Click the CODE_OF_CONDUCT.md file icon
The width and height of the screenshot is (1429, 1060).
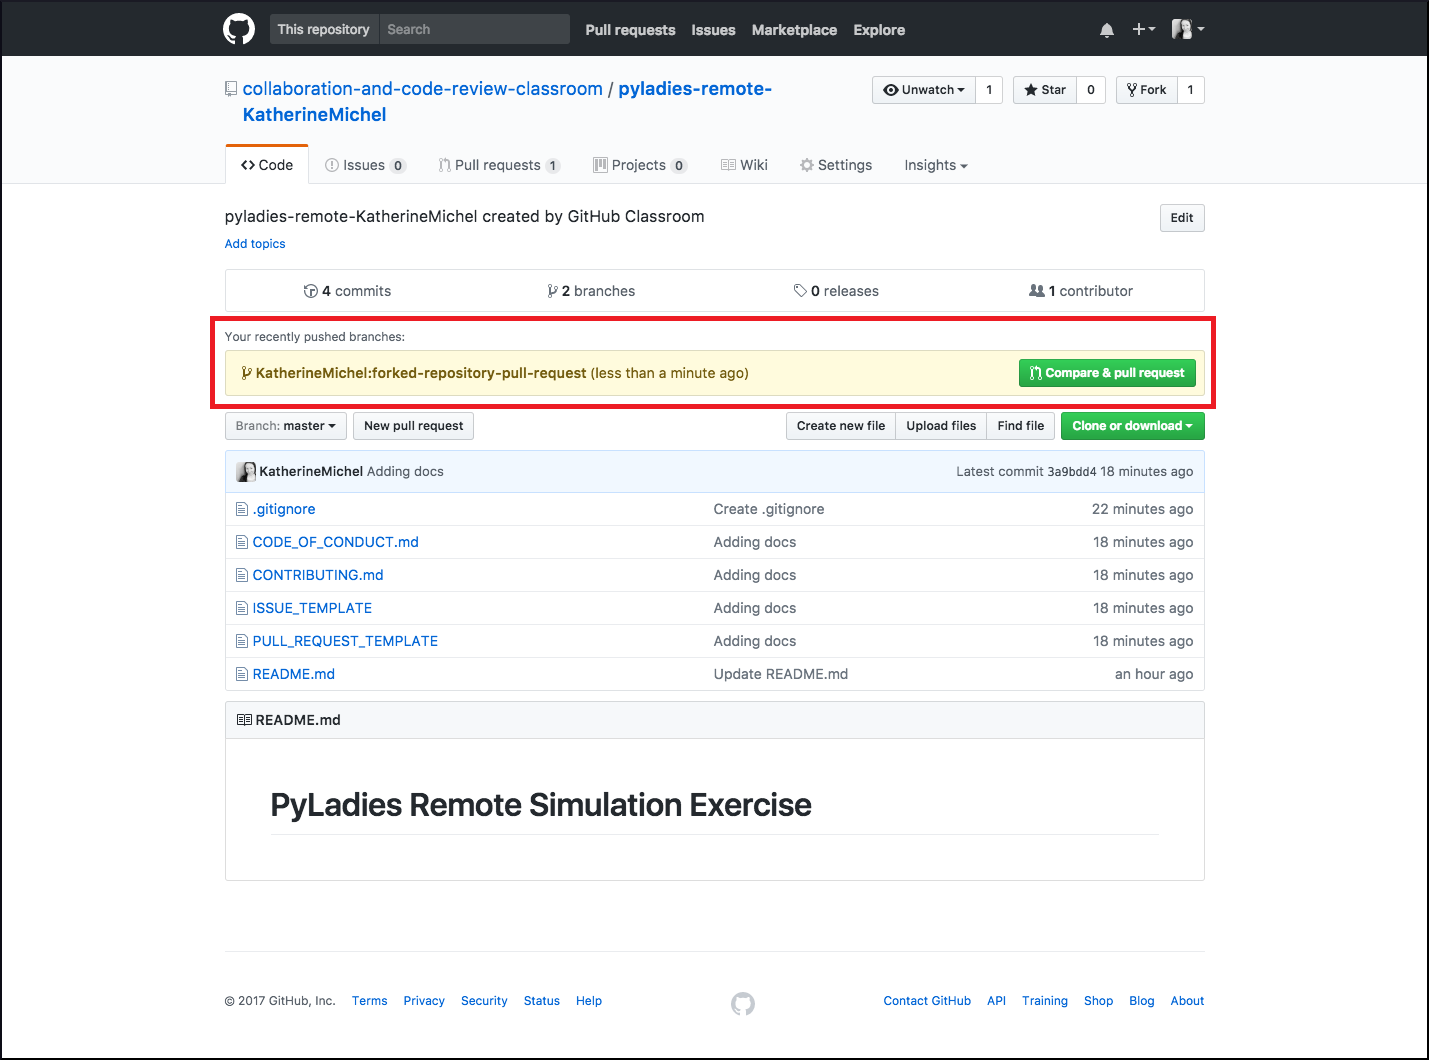click(x=241, y=542)
